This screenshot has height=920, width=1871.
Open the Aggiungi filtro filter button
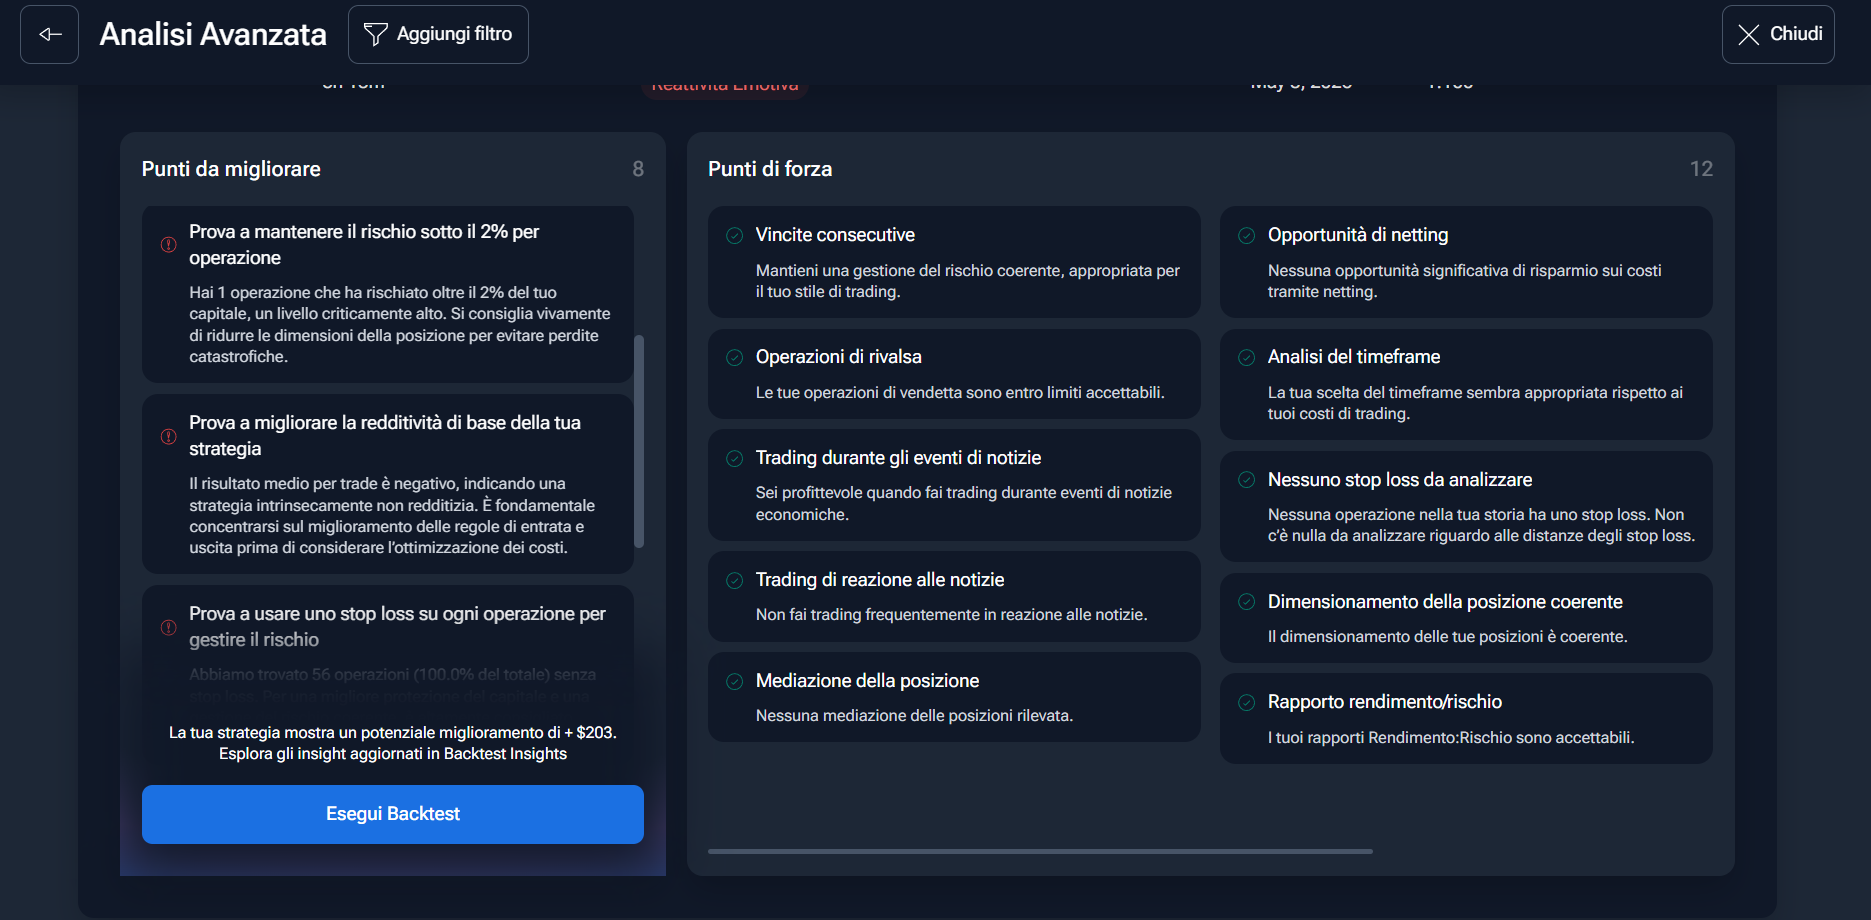pos(438,34)
